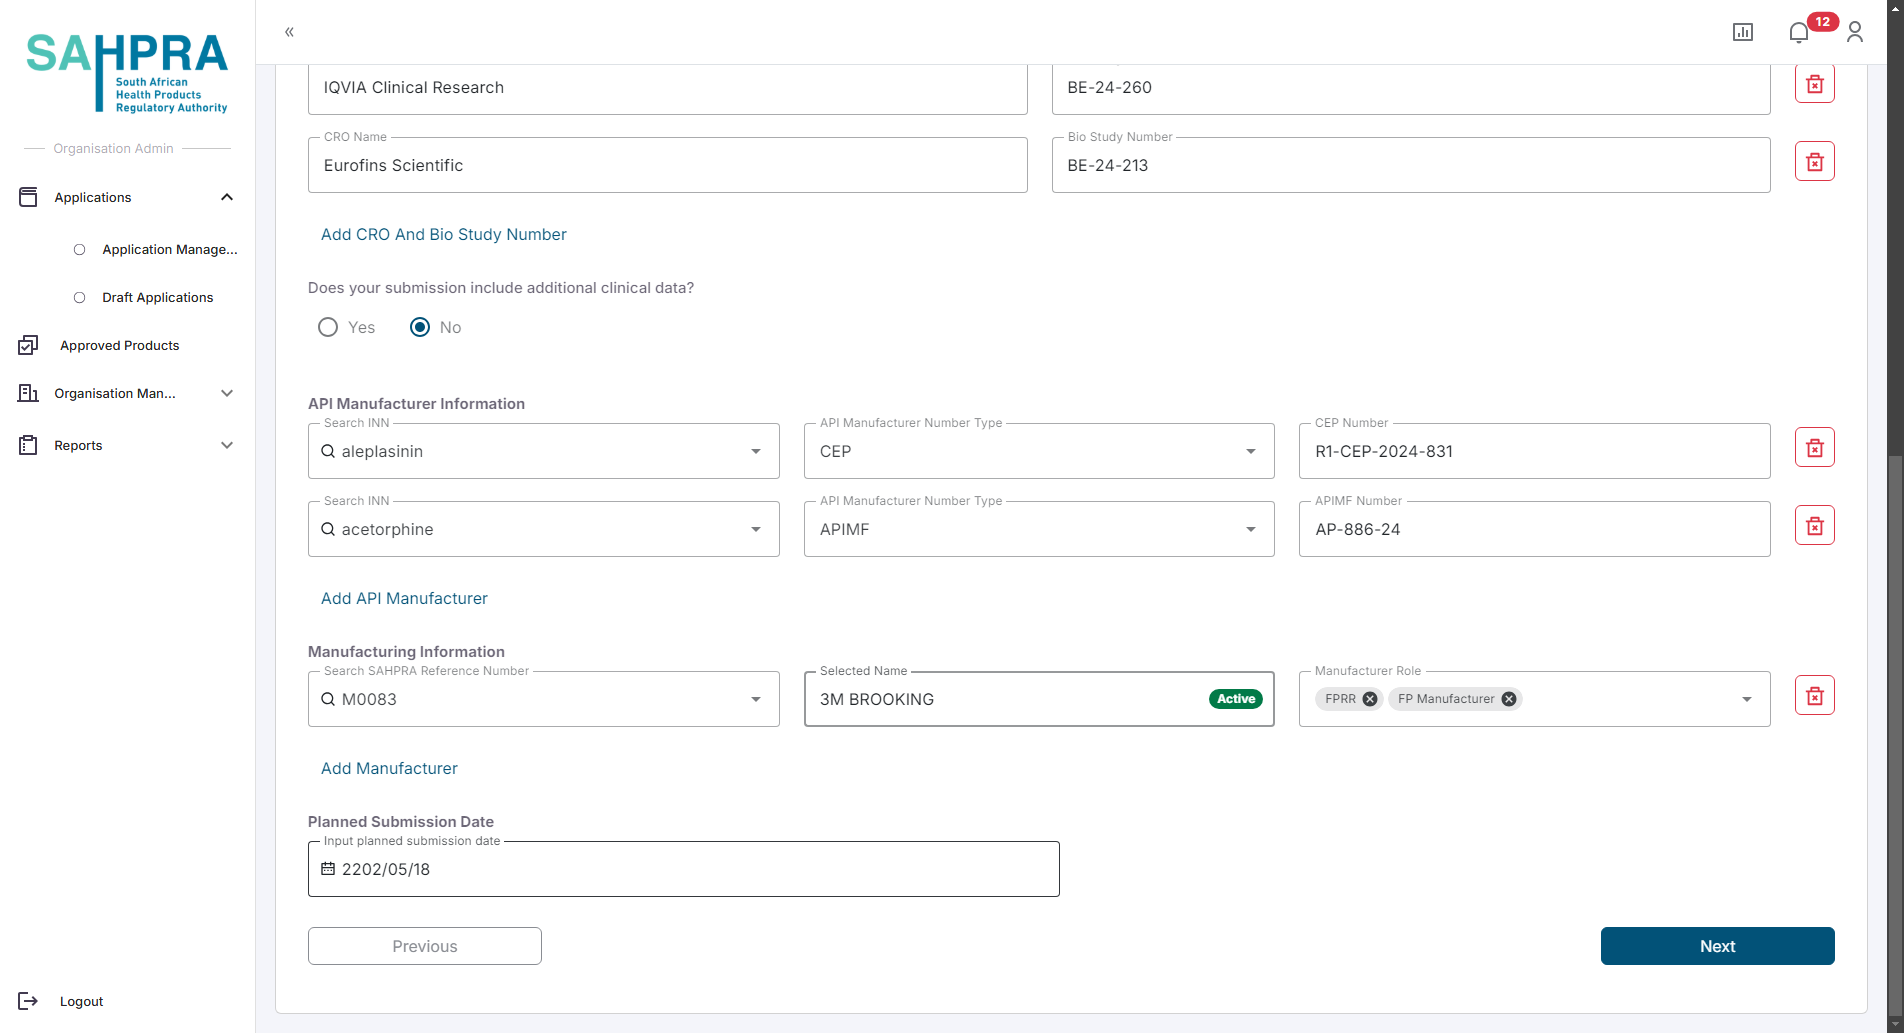Delete the 3M BROOKING manufacturer row
The width and height of the screenshot is (1904, 1033).
click(x=1814, y=696)
